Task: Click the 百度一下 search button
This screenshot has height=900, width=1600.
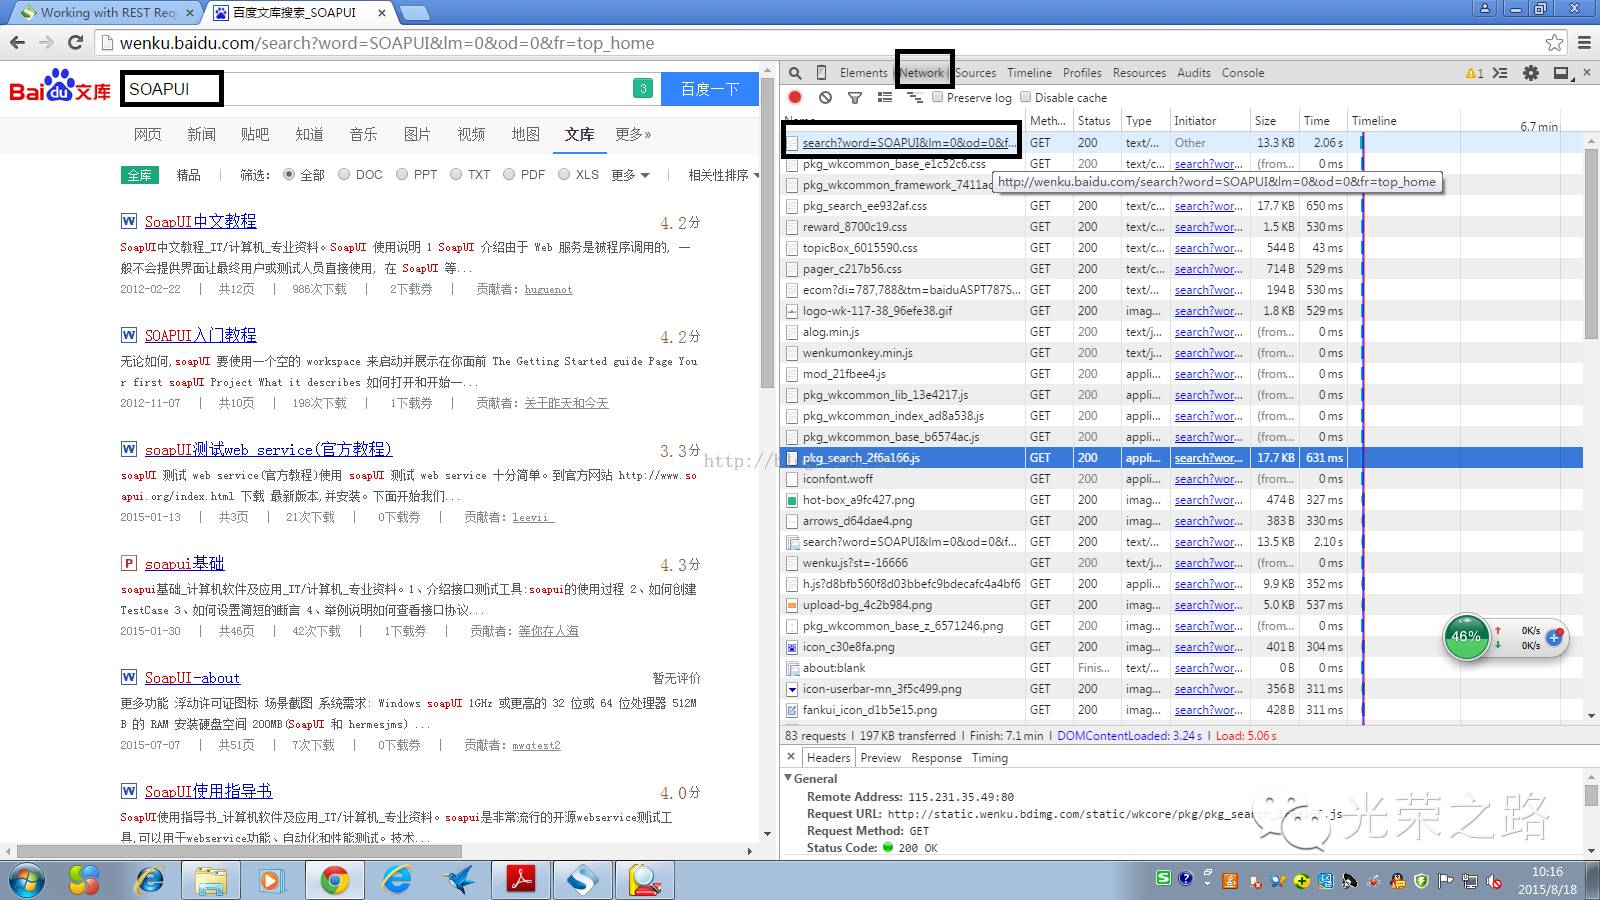Action: 710,88
